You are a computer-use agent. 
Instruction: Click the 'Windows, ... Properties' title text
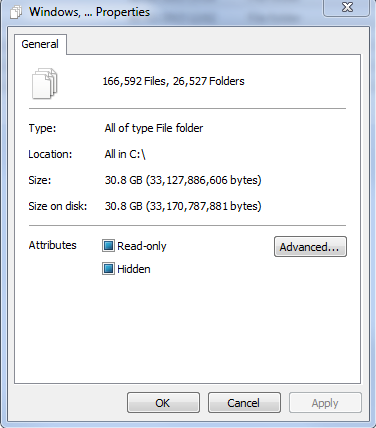coord(90,12)
